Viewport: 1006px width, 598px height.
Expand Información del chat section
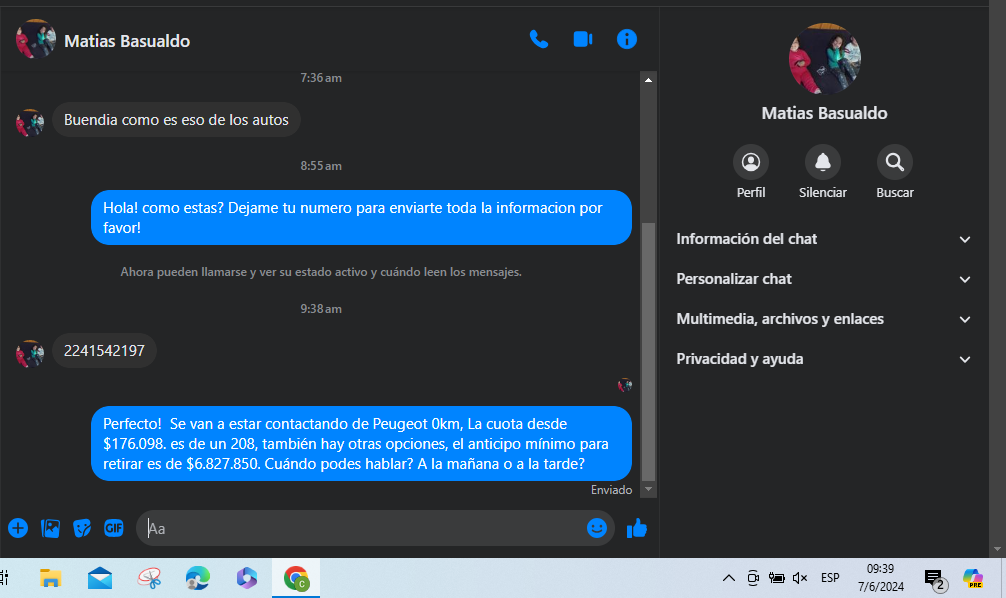point(823,239)
